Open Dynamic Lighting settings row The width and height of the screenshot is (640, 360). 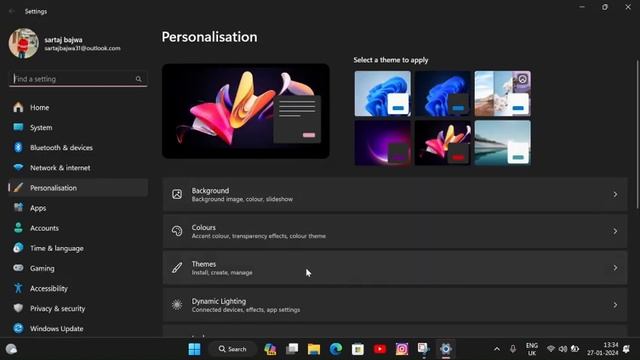point(395,305)
